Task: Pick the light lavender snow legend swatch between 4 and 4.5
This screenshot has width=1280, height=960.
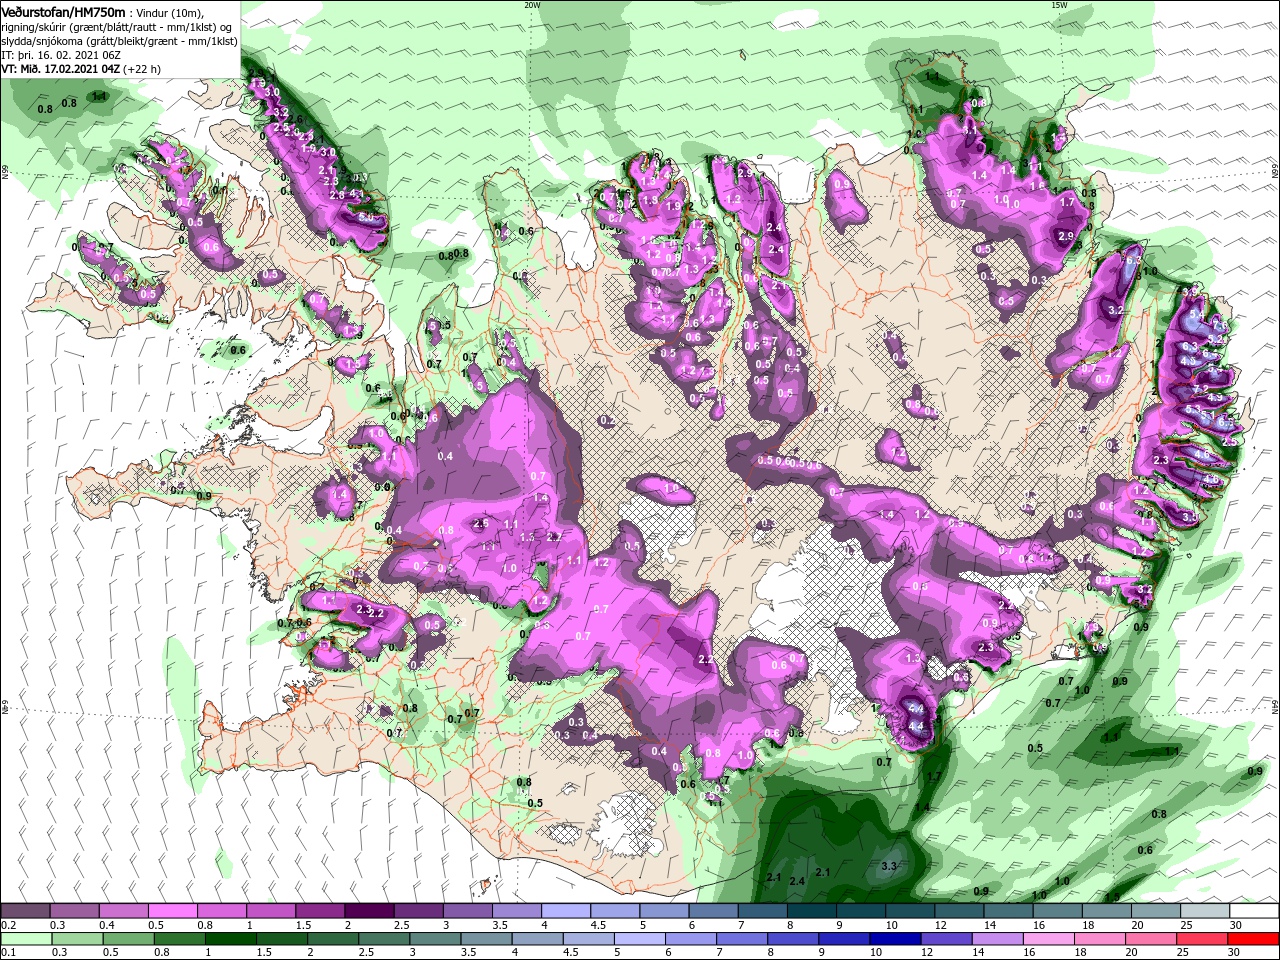Action: 566,911
